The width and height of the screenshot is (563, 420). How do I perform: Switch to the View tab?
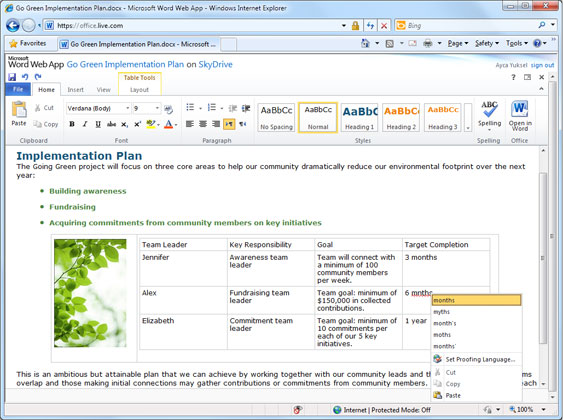tap(103, 90)
